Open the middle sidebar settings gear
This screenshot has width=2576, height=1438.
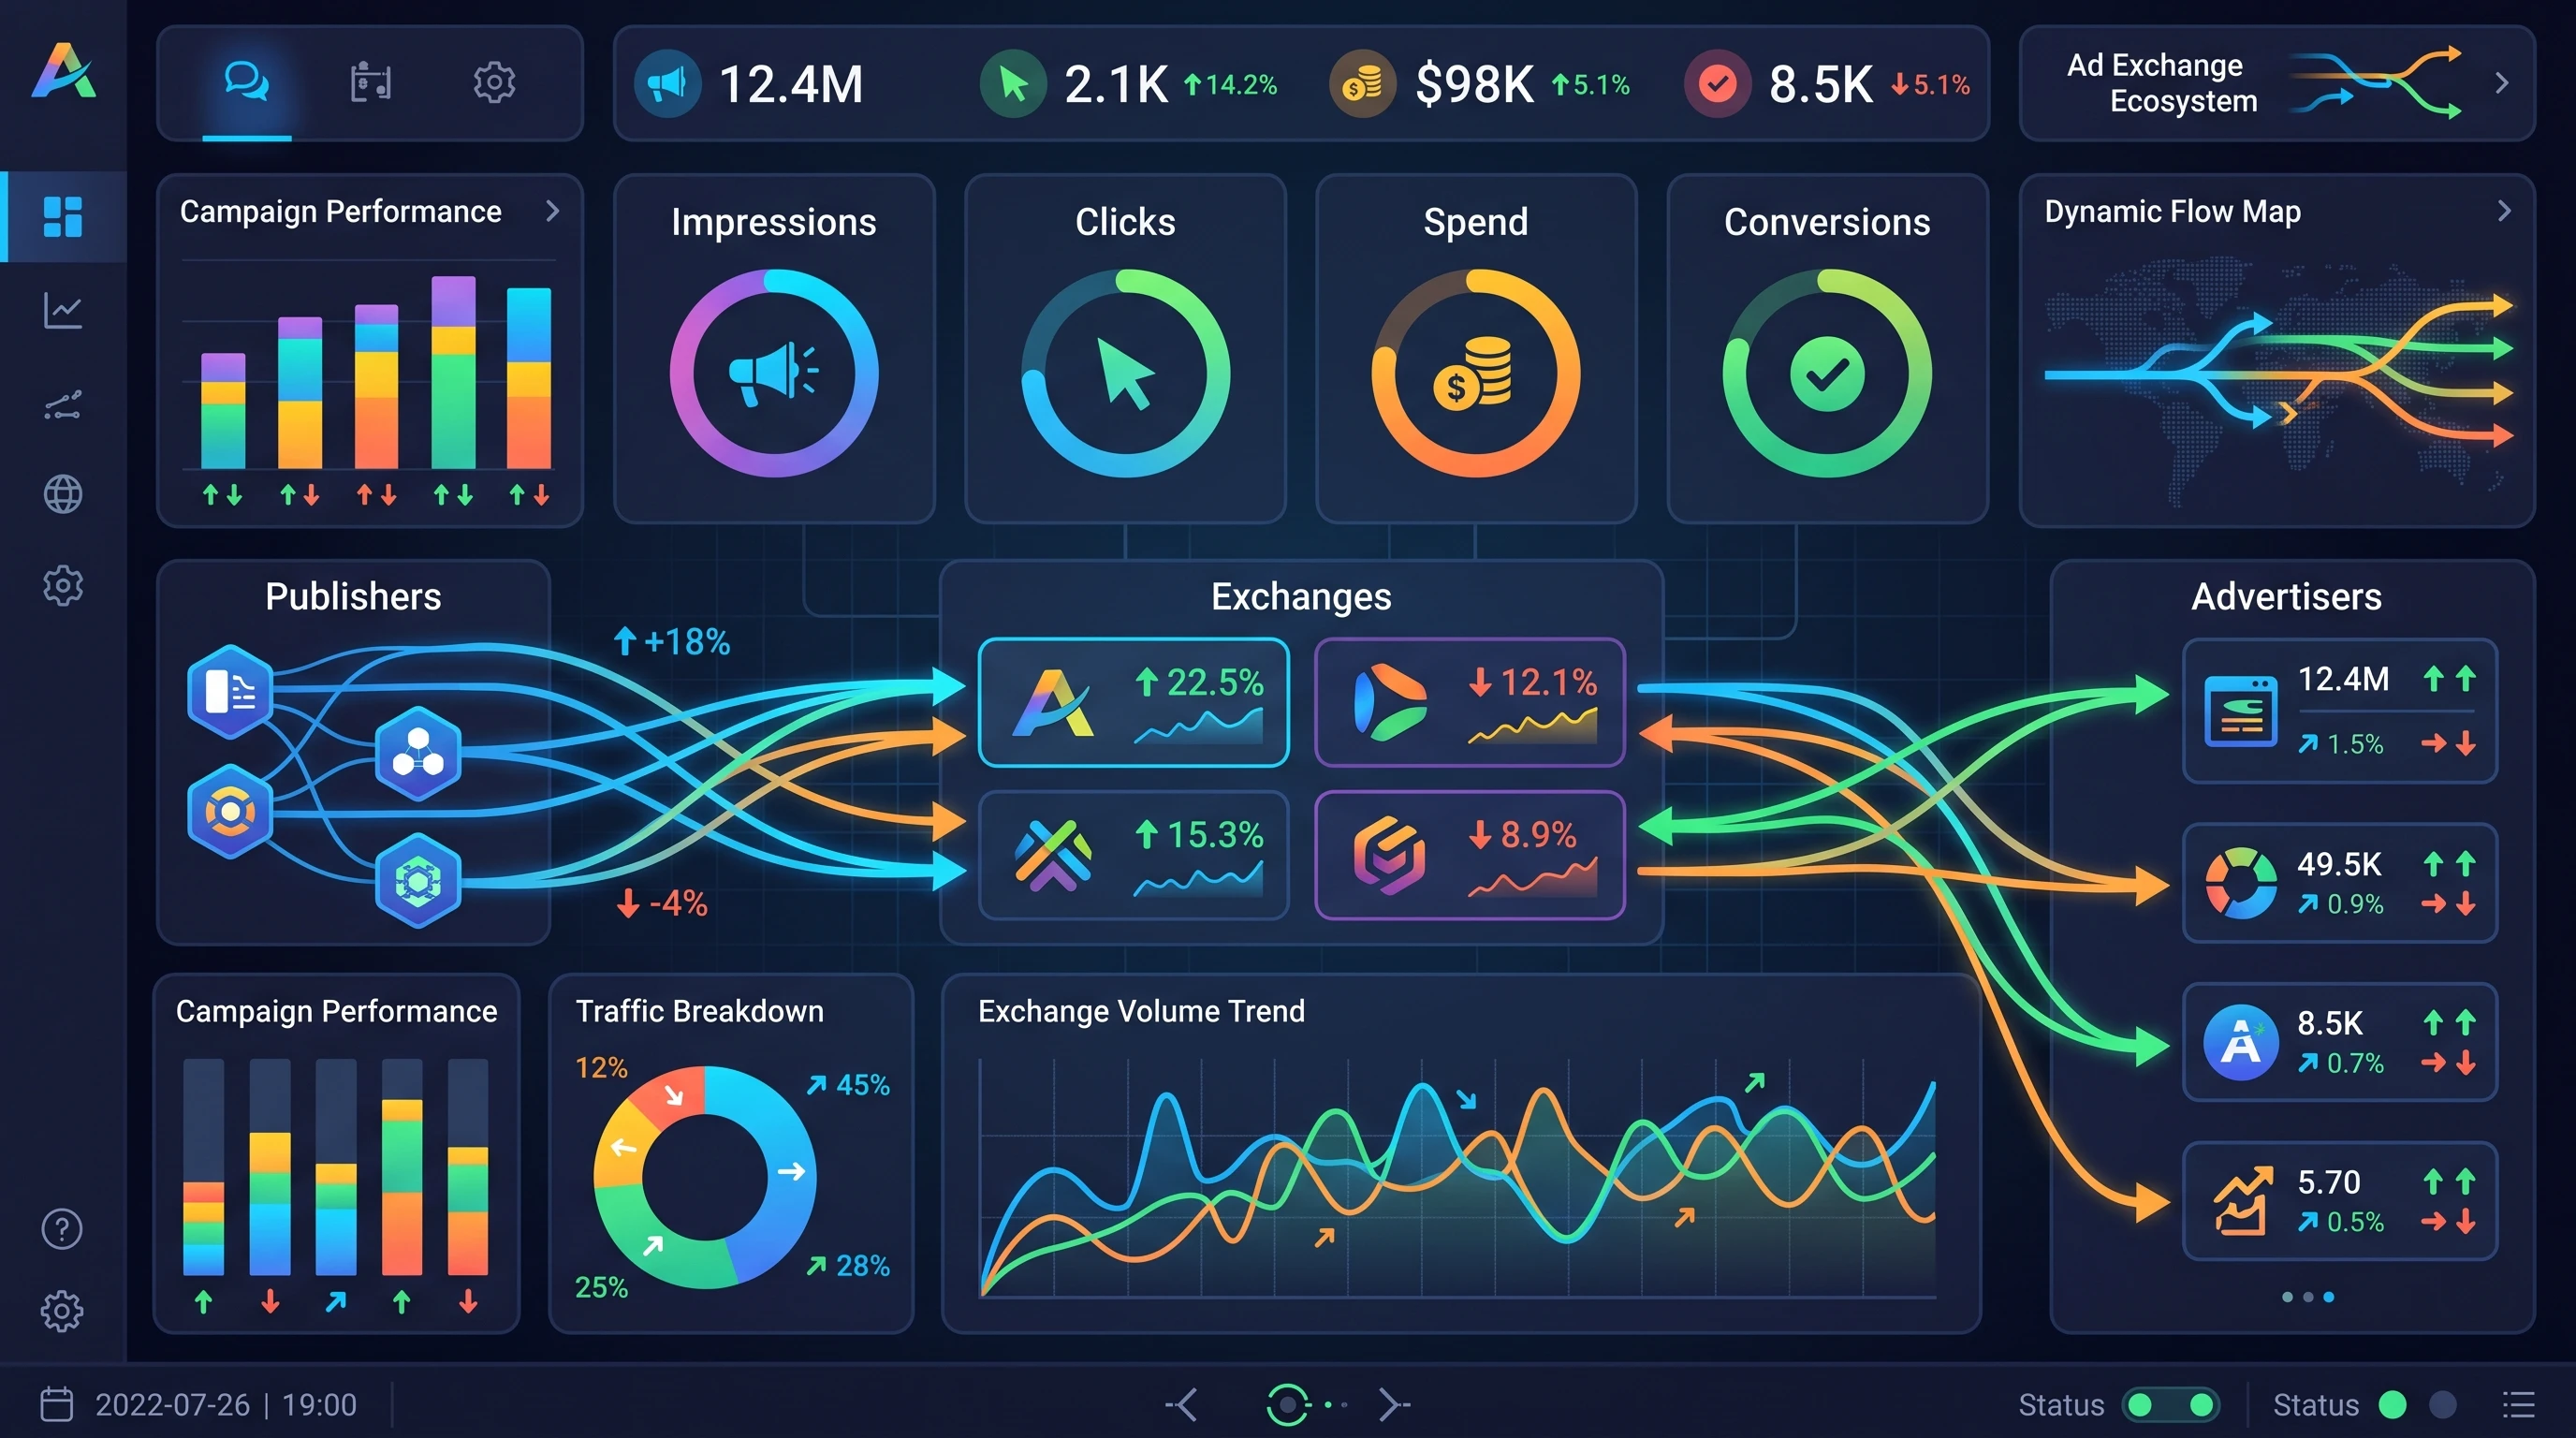click(x=63, y=585)
